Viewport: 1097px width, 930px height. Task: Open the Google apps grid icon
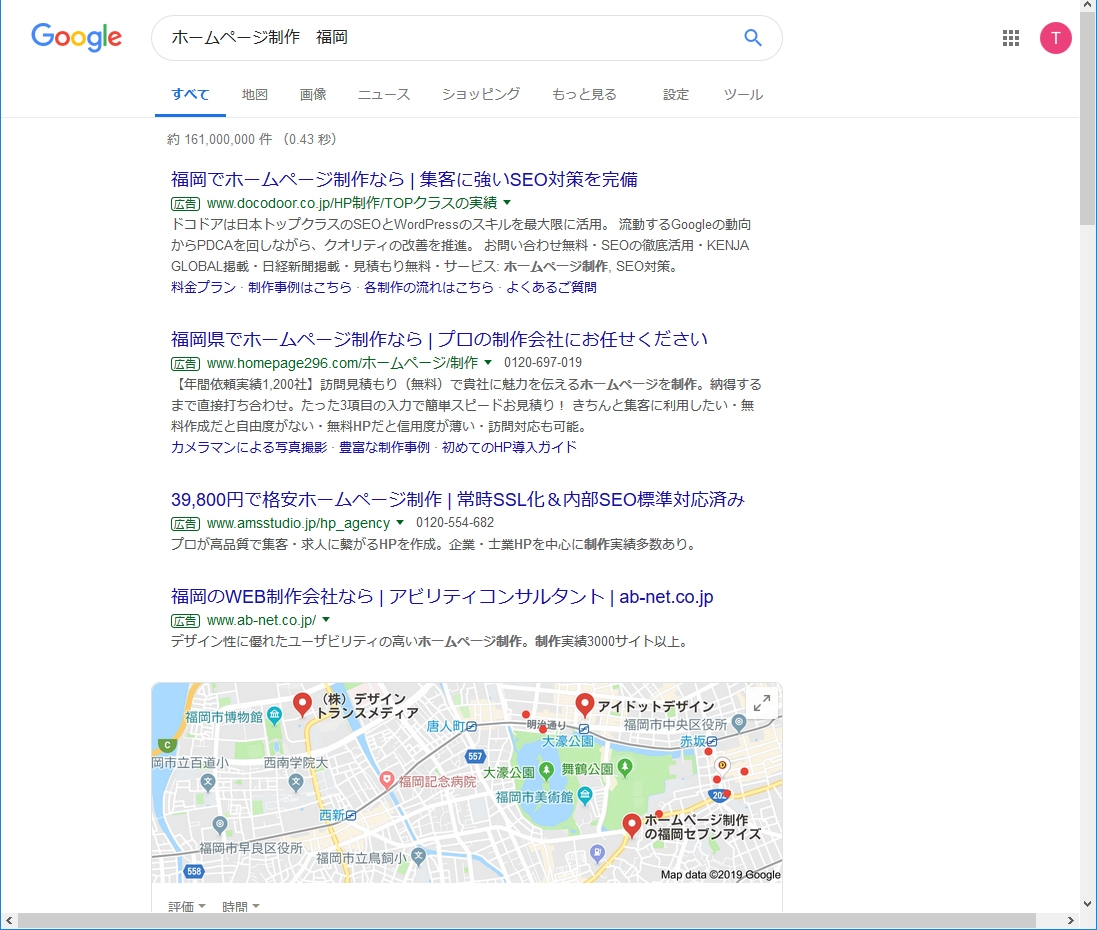point(1011,38)
